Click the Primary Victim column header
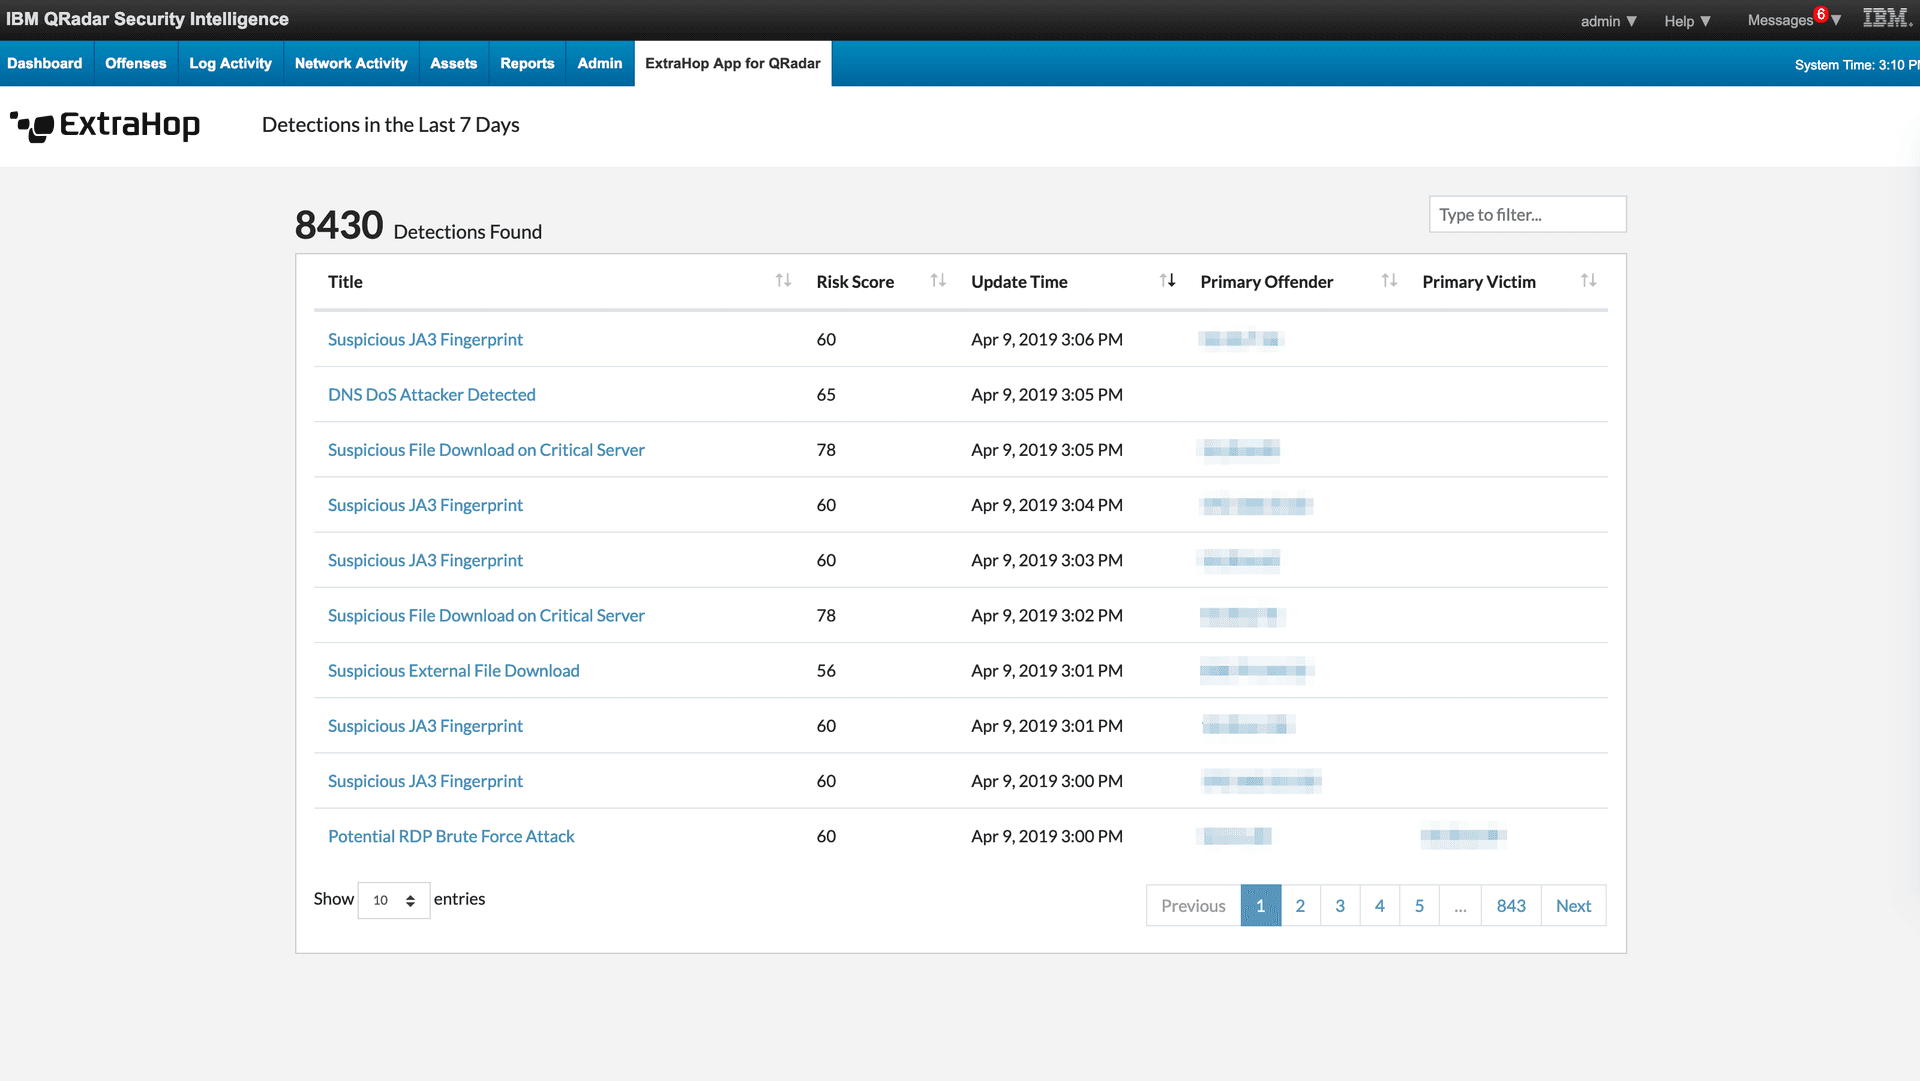 coord(1479,282)
